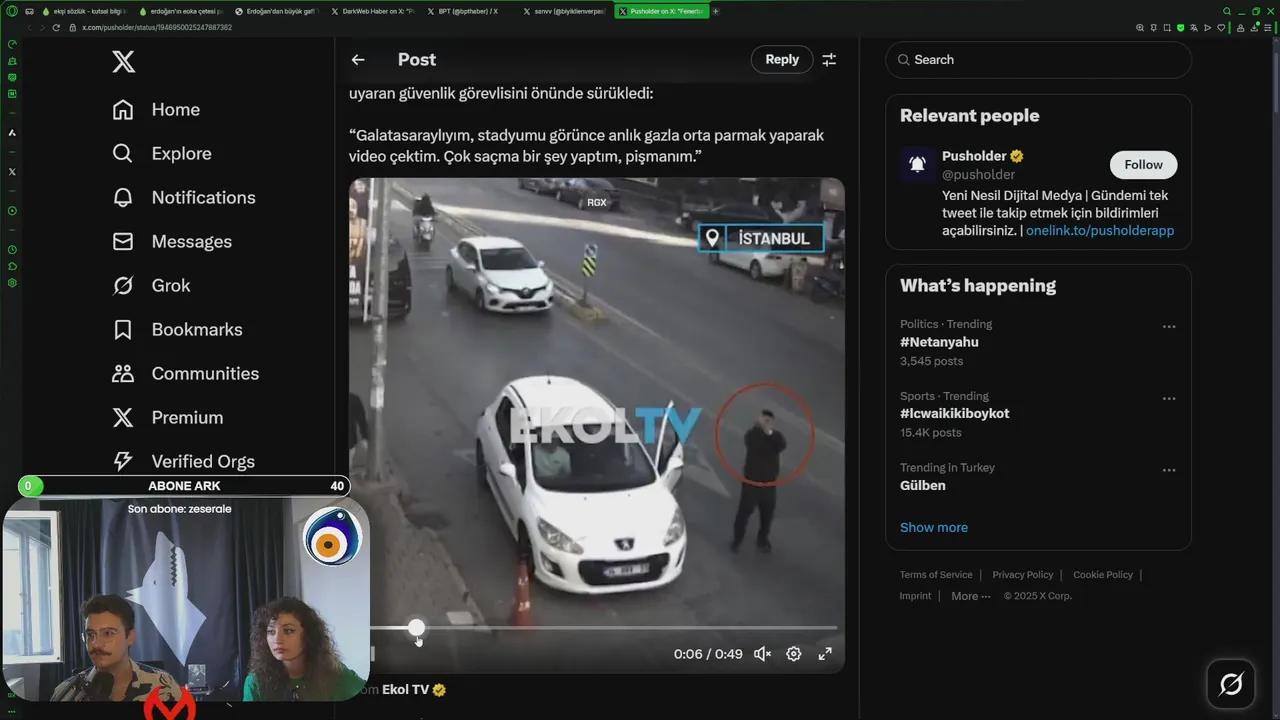Go back with the Post arrow
The width and height of the screenshot is (1280, 720).
coord(358,60)
